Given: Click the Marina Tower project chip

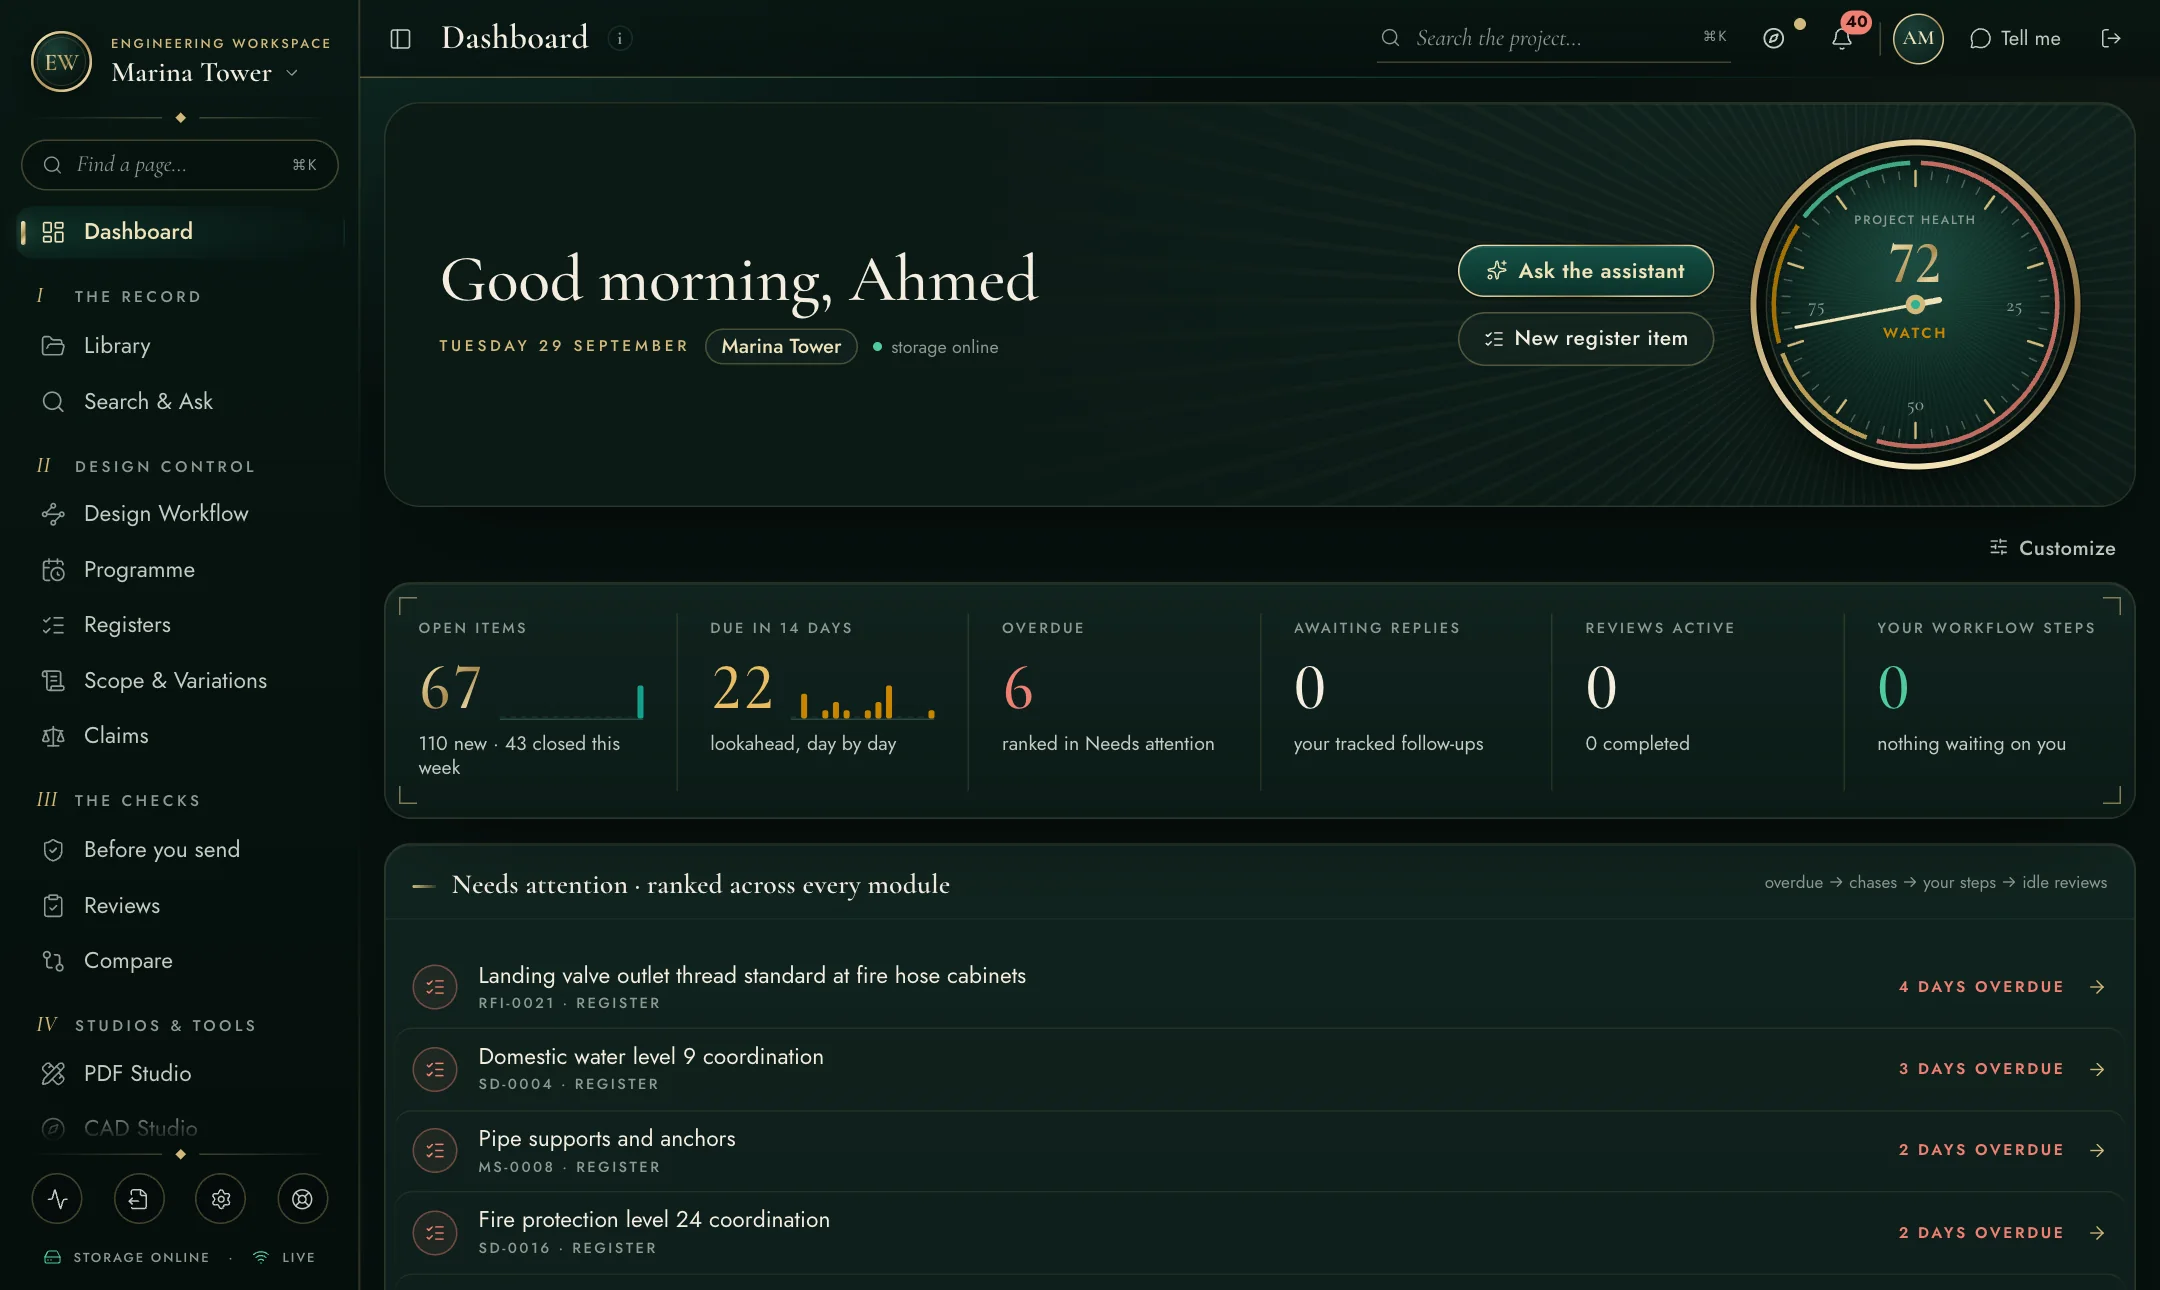Looking at the screenshot, I should (781, 347).
